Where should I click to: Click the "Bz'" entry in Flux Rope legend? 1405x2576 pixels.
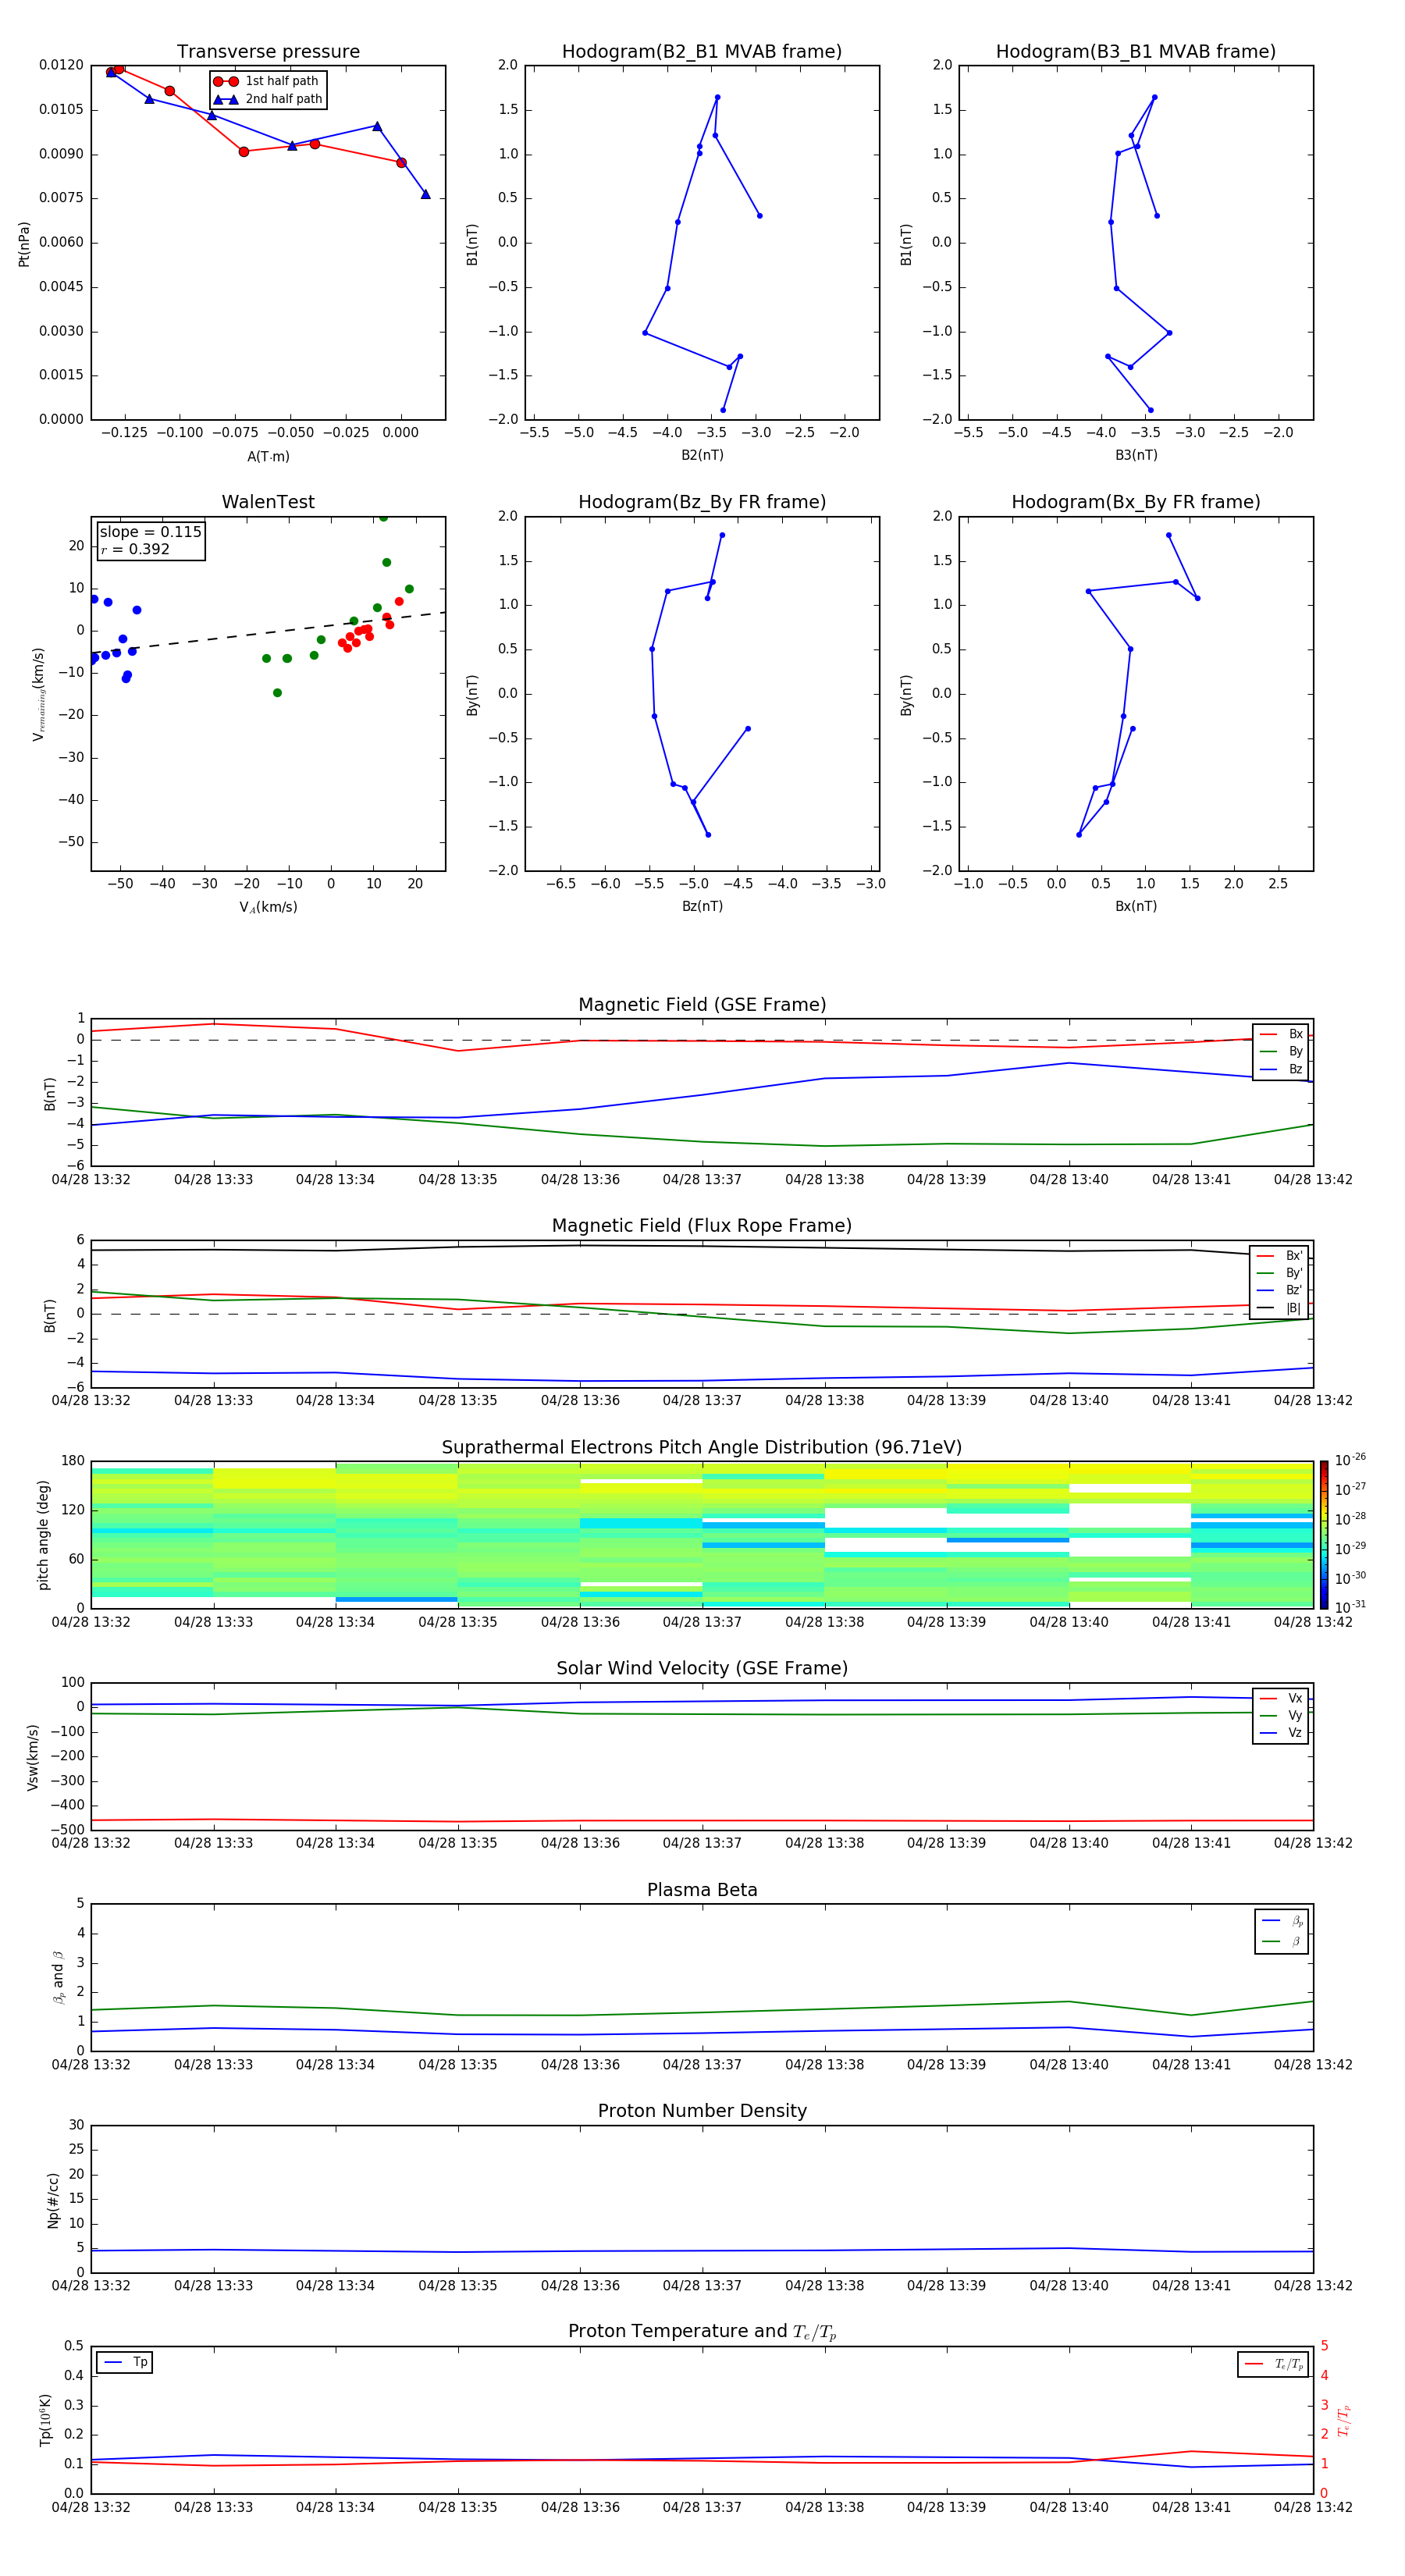[1279, 1290]
